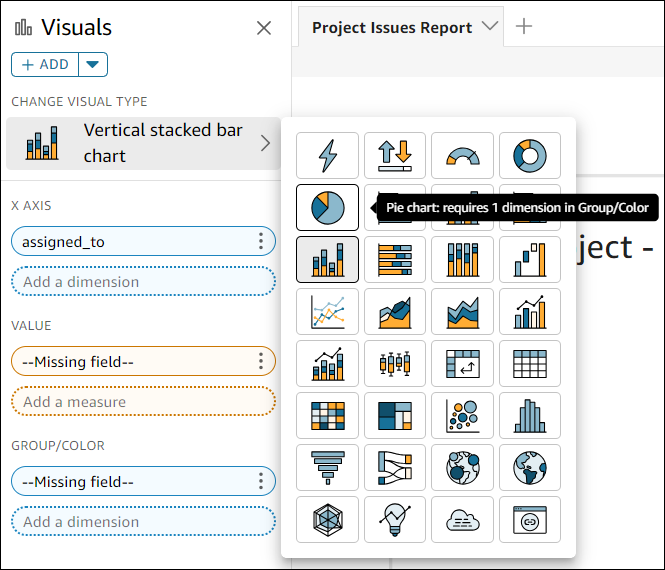The image size is (665, 570).
Task: Add a new sheet with plus tab
Action: (x=523, y=27)
